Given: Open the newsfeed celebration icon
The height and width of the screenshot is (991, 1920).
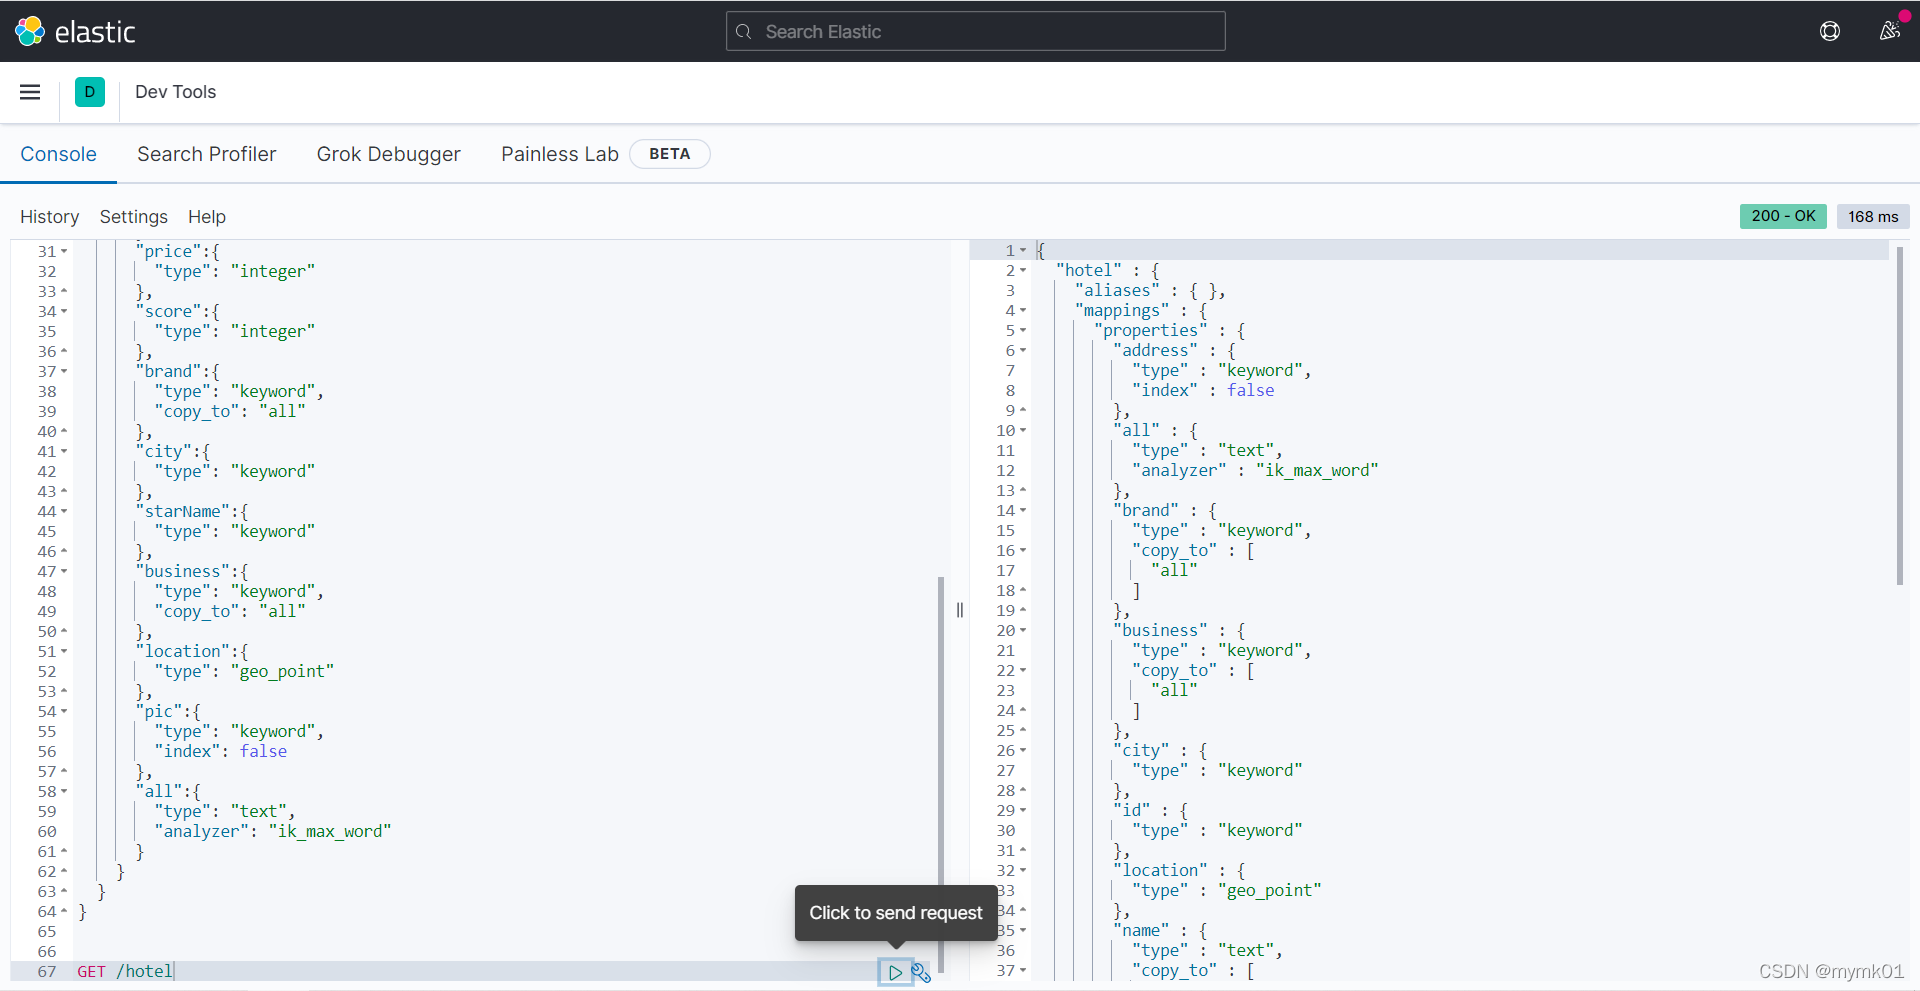Looking at the screenshot, I should [x=1889, y=31].
